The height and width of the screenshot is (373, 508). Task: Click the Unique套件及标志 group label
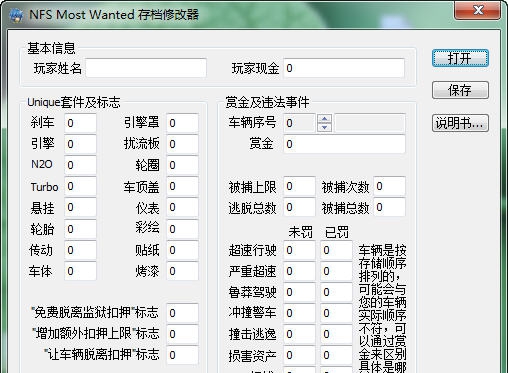click(74, 102)
